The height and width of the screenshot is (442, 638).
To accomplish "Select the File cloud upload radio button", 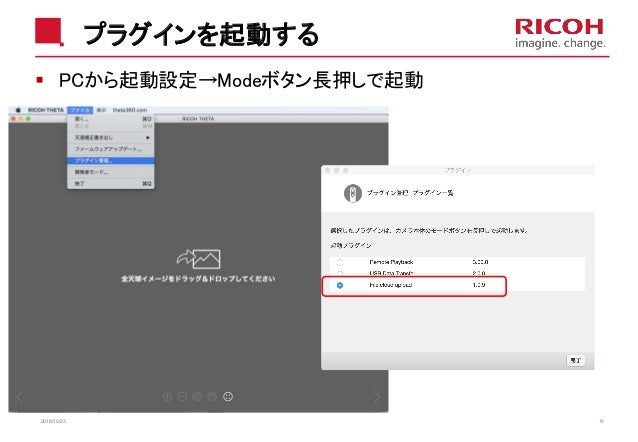I will point(340,285).
